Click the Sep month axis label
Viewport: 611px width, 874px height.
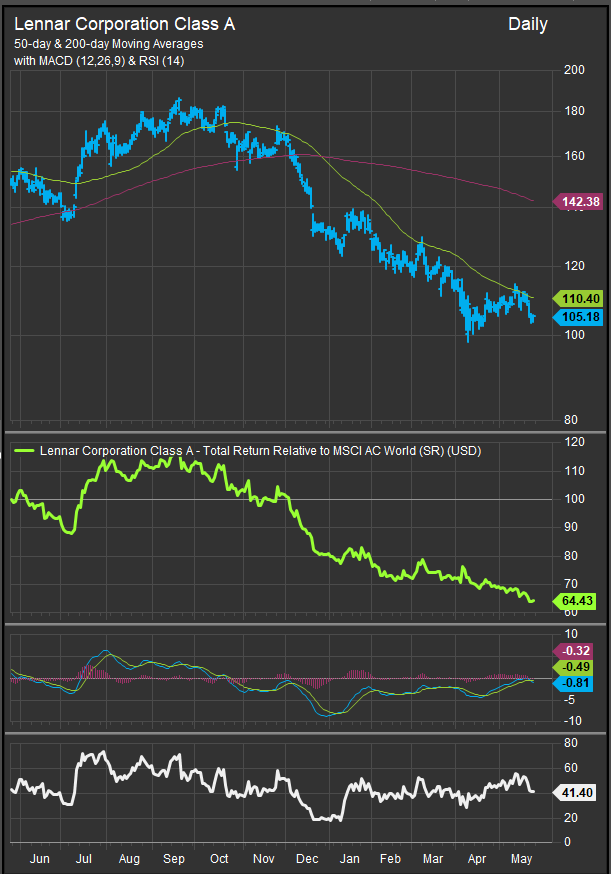(x=174, y=858)
